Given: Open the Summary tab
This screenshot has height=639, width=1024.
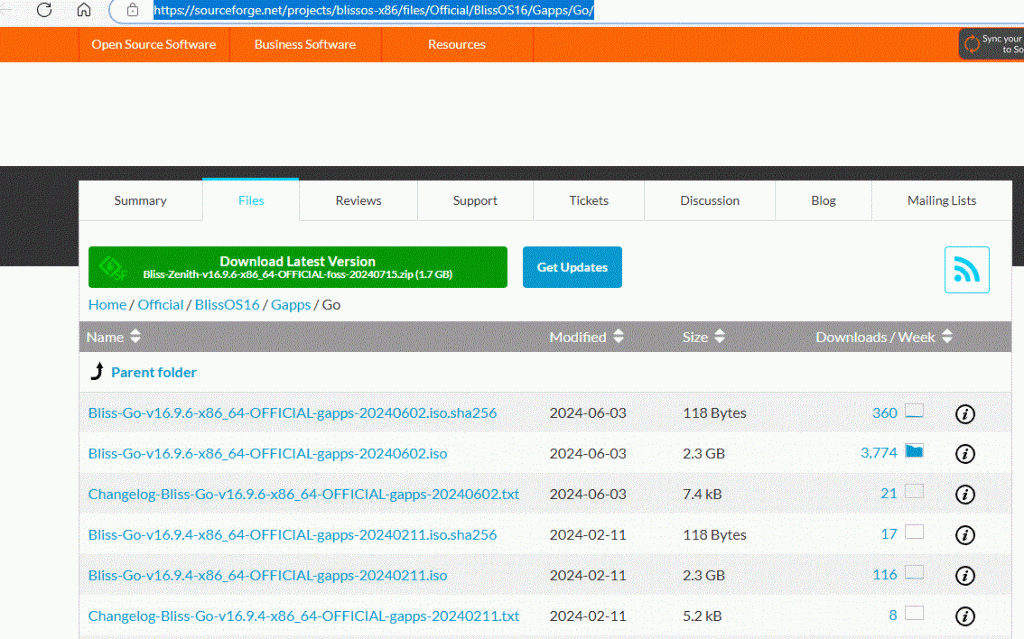Looking at the screenshot, I should tap(140, 201).
